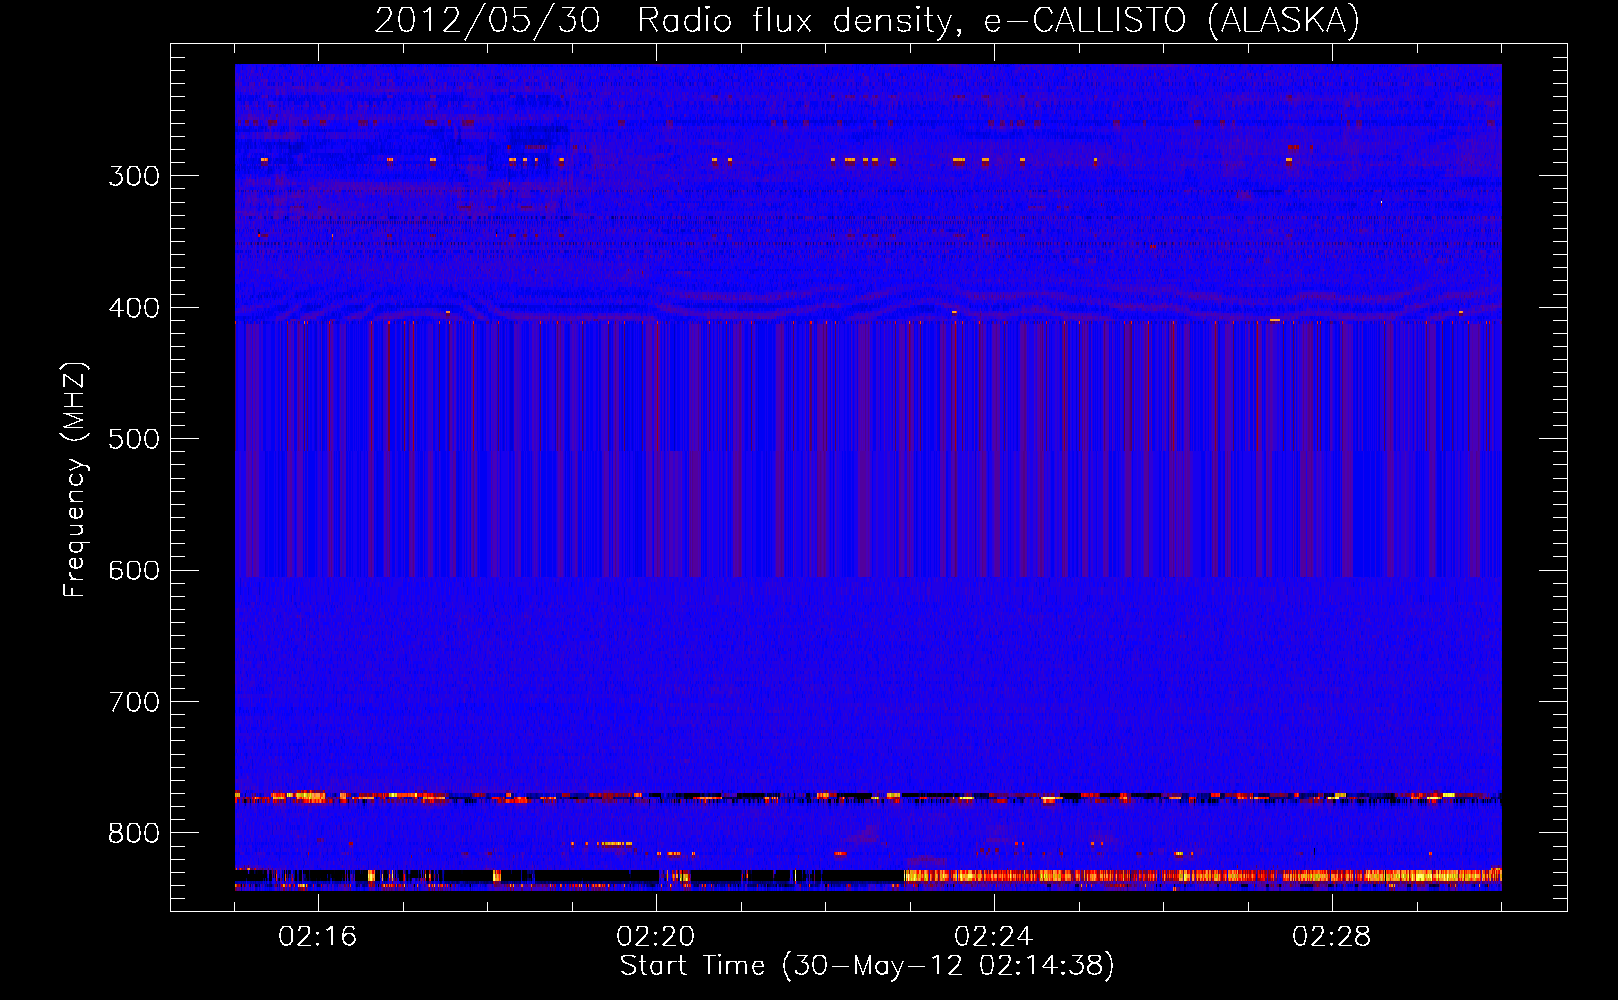Click the 02:20 time tick label
The width and height of the screenshot is (1618, 1000).
(656, 937)
